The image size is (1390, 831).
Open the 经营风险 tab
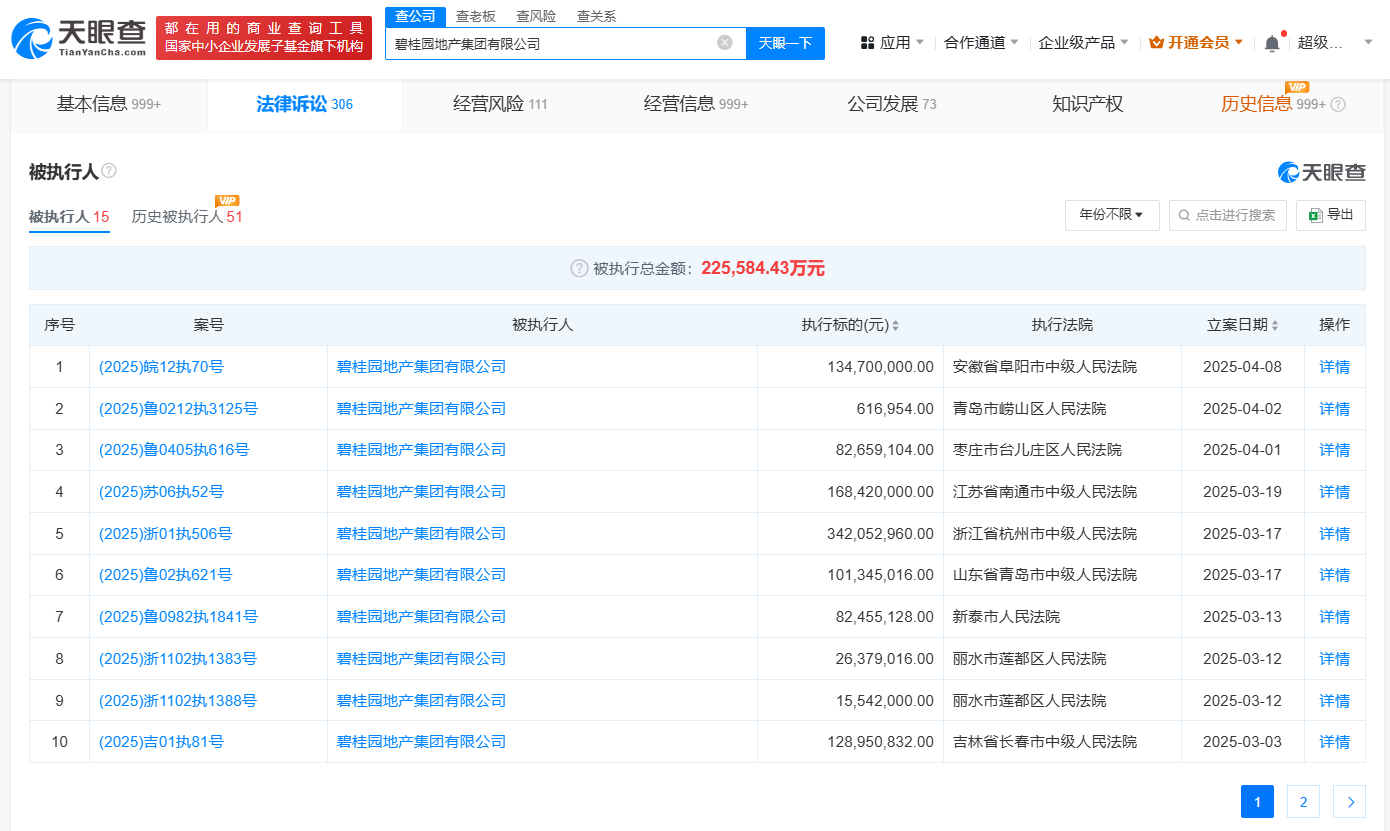[500, 104]
